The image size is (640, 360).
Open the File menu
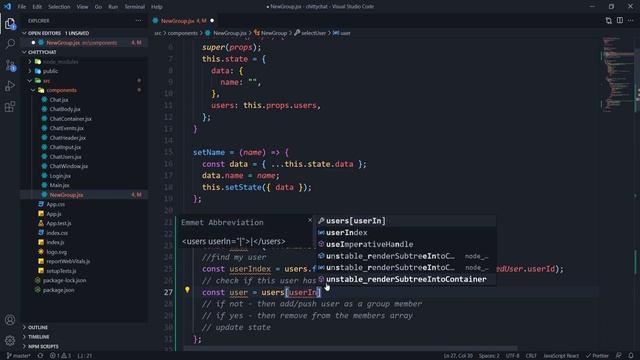(x=22, y=7)
